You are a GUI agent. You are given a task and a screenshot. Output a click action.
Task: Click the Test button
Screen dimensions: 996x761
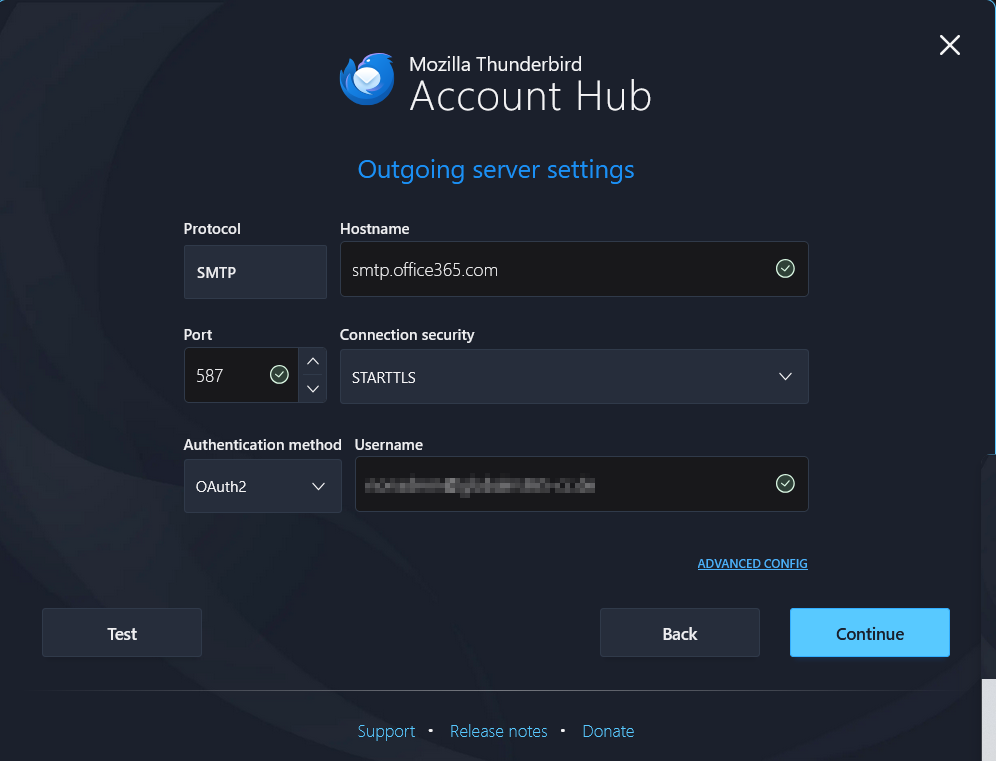[122, 633]
